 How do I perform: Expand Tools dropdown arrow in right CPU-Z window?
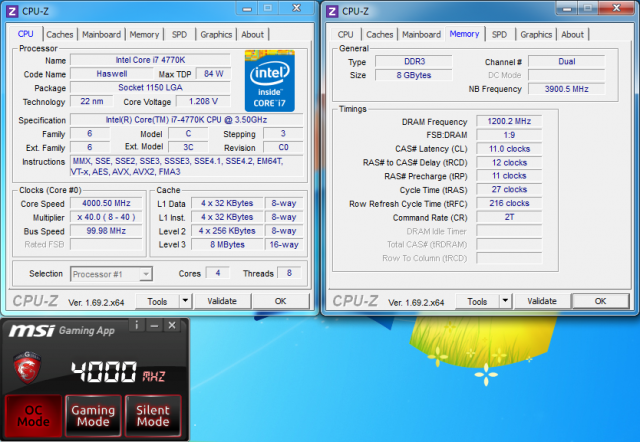pos(505,301)
